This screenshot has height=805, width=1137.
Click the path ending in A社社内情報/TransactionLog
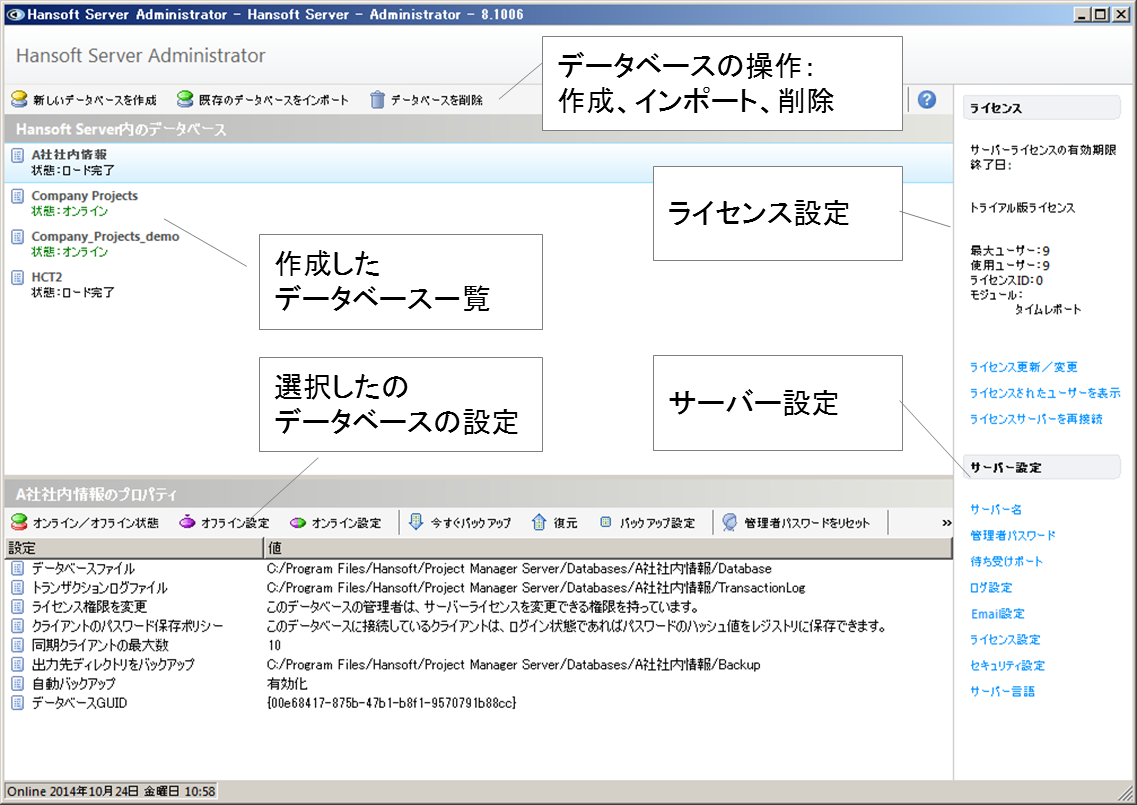536,587
